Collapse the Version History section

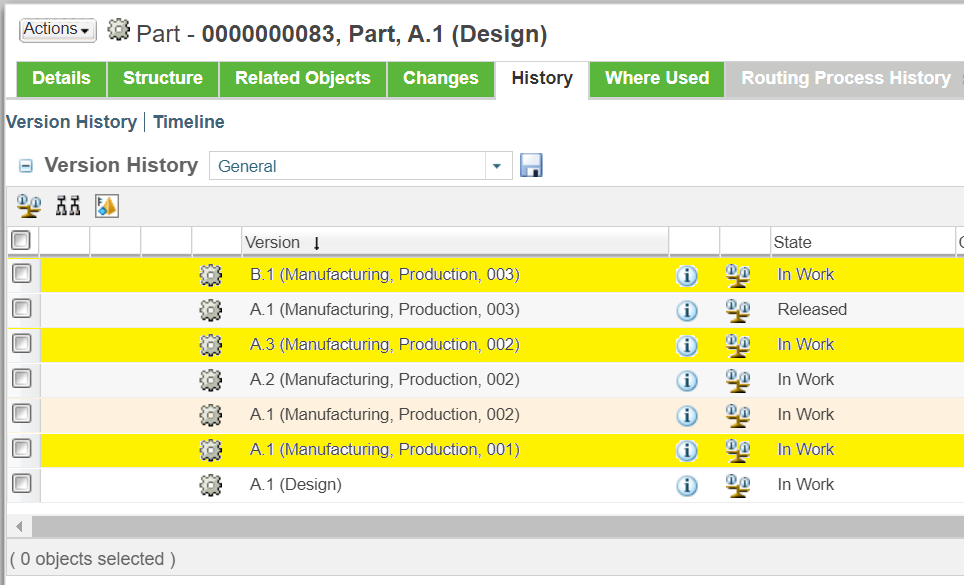click(x=26, y=166)
